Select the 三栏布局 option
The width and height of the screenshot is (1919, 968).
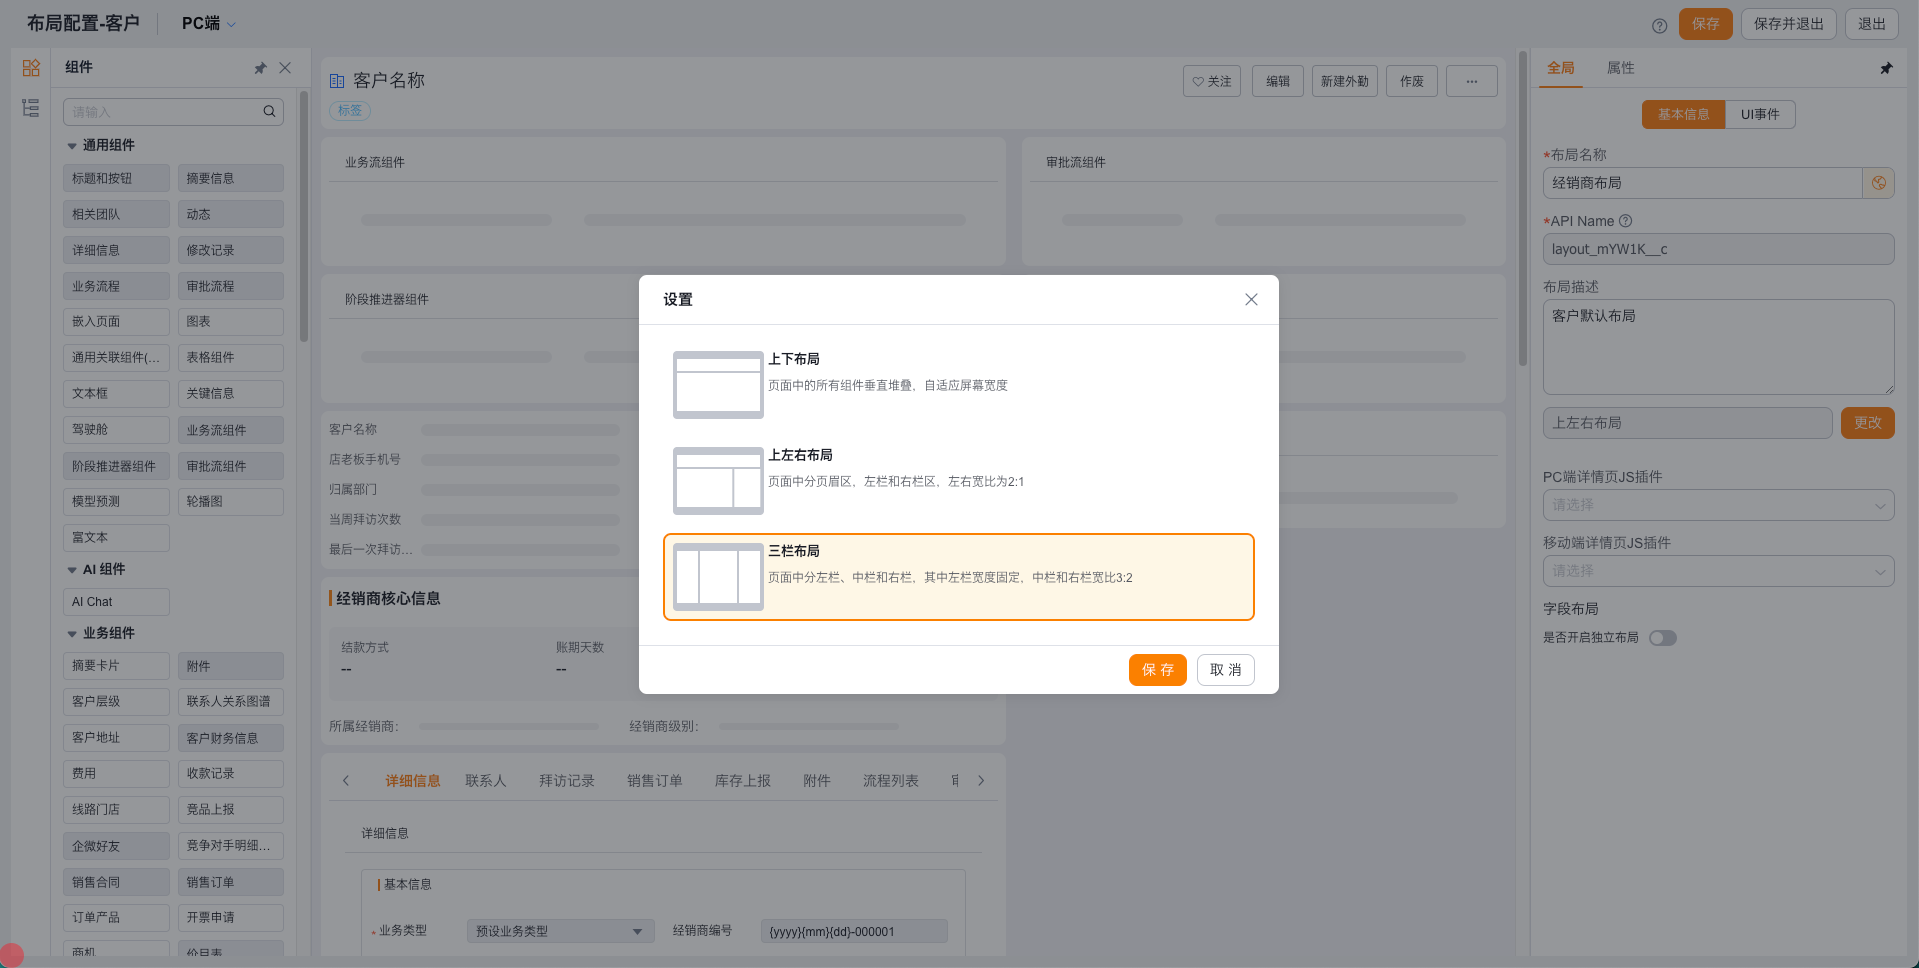click(x=958, y=577)
